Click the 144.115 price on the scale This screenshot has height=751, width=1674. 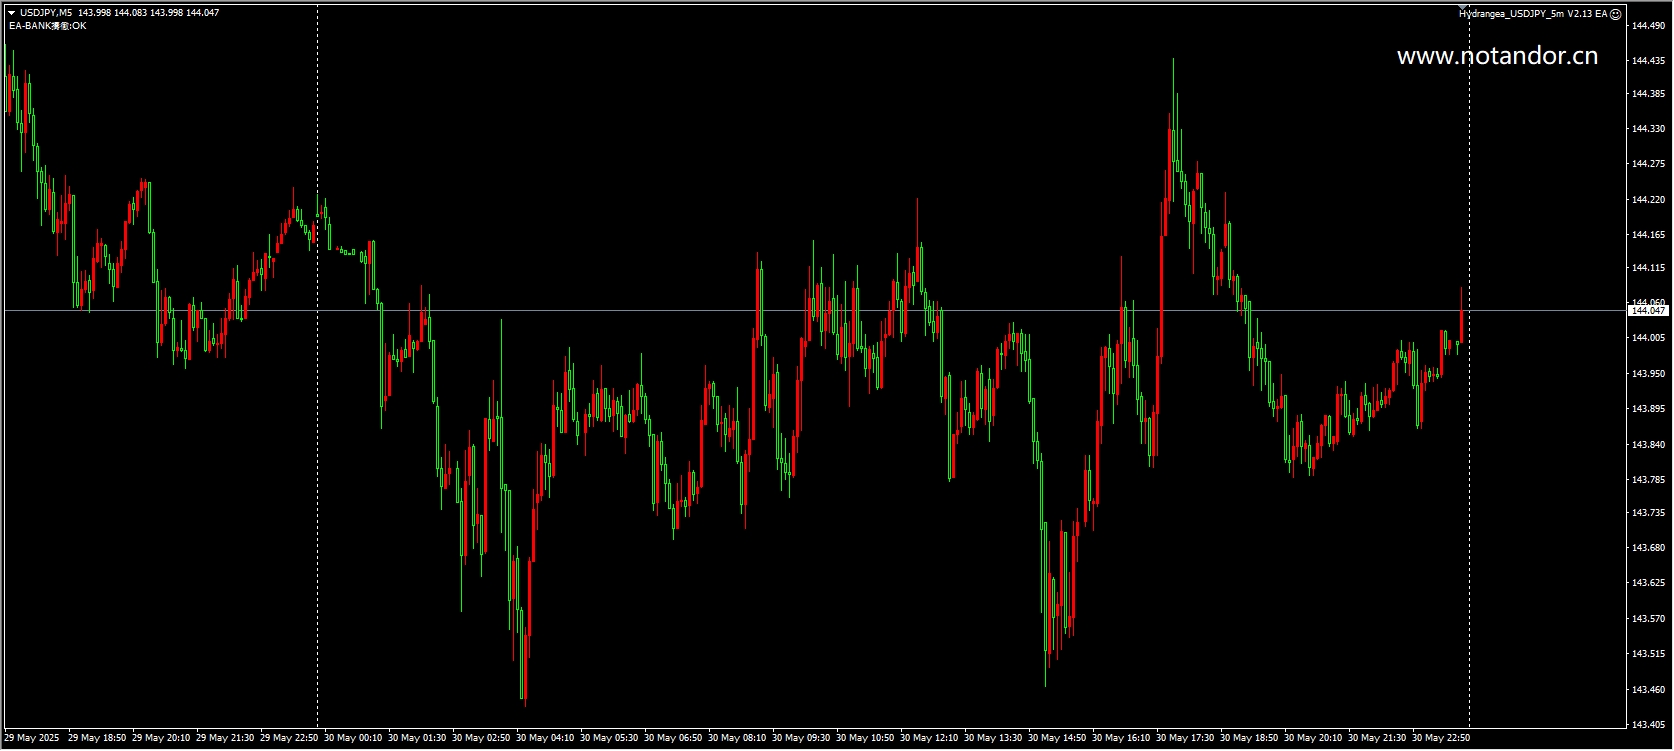point(1648,268)
